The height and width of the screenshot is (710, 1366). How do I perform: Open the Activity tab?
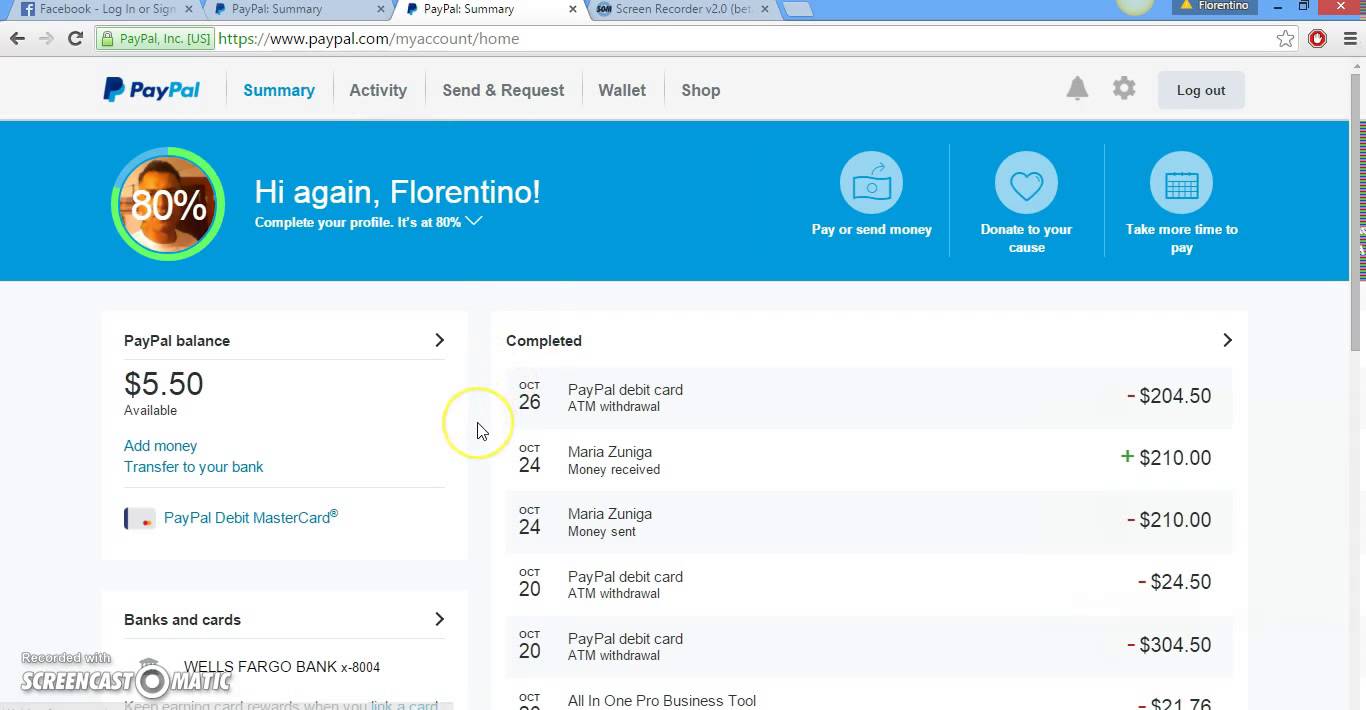pos(378,90)
